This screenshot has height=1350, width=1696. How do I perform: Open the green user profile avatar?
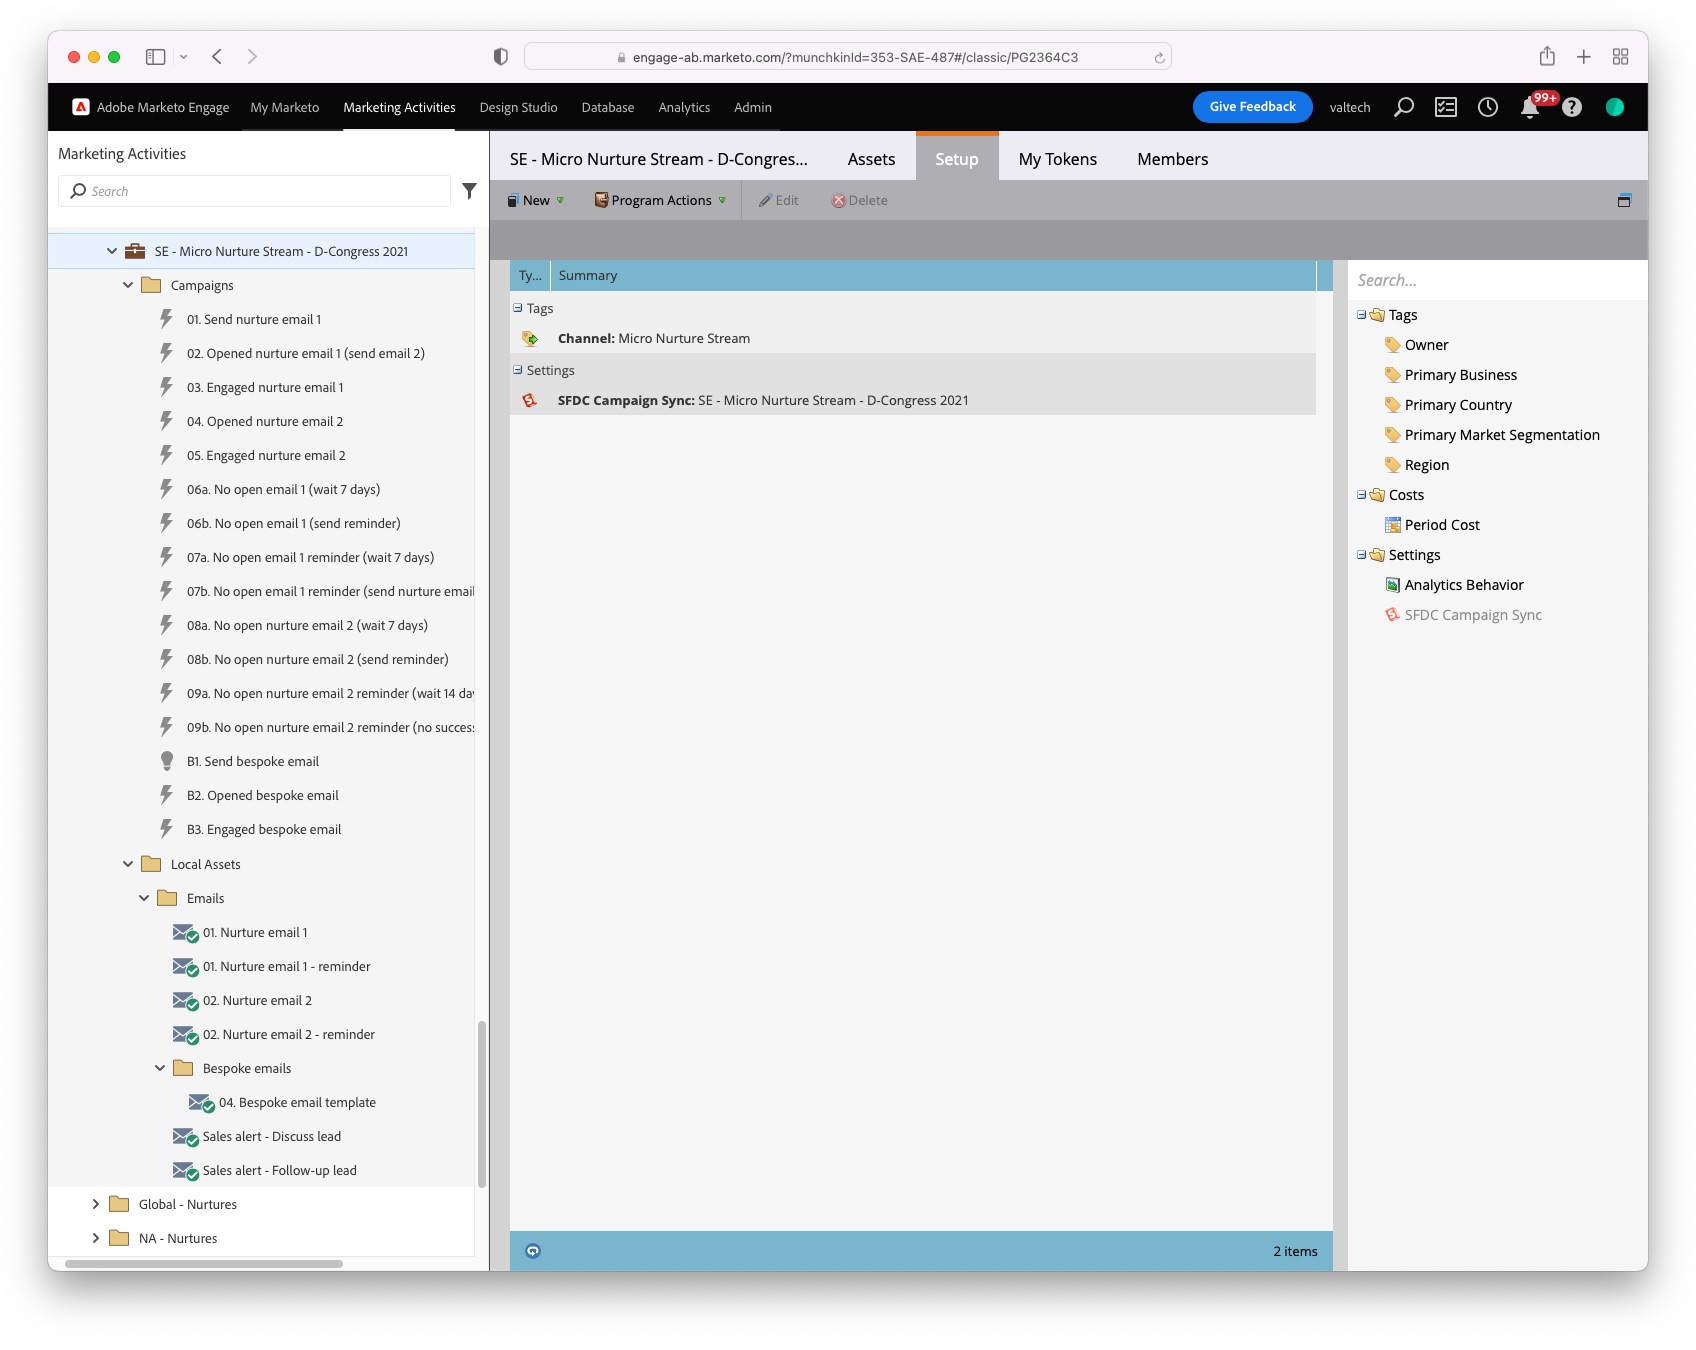1615,107
